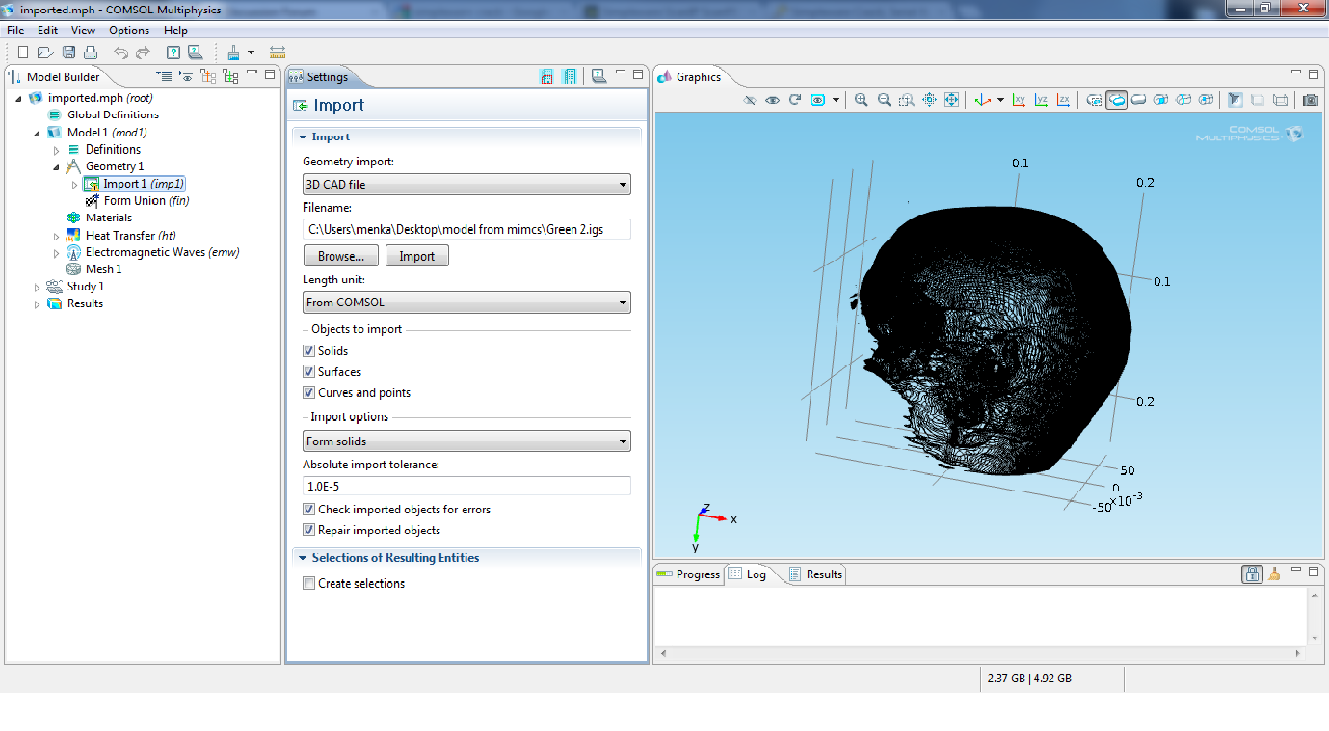Click the Zoom Out magnifier icon
The image size is (1329, 731).
tap(884, 100)
